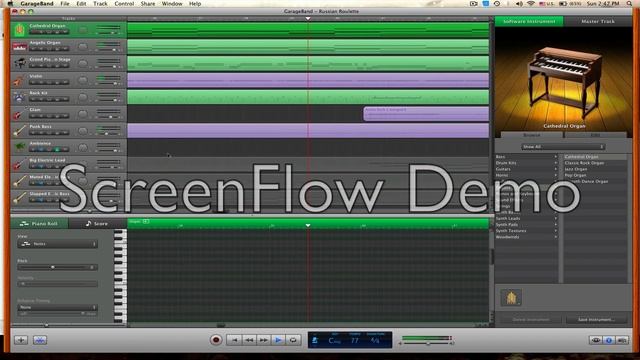Open the File menu
Viewport: 640px width, 360px height.
pos(65,4)
